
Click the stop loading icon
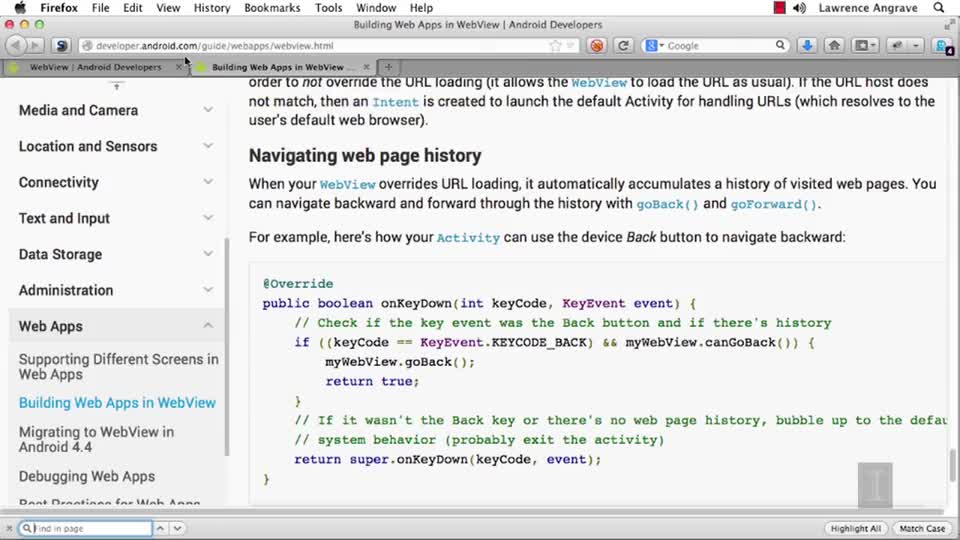pos(596,45)
